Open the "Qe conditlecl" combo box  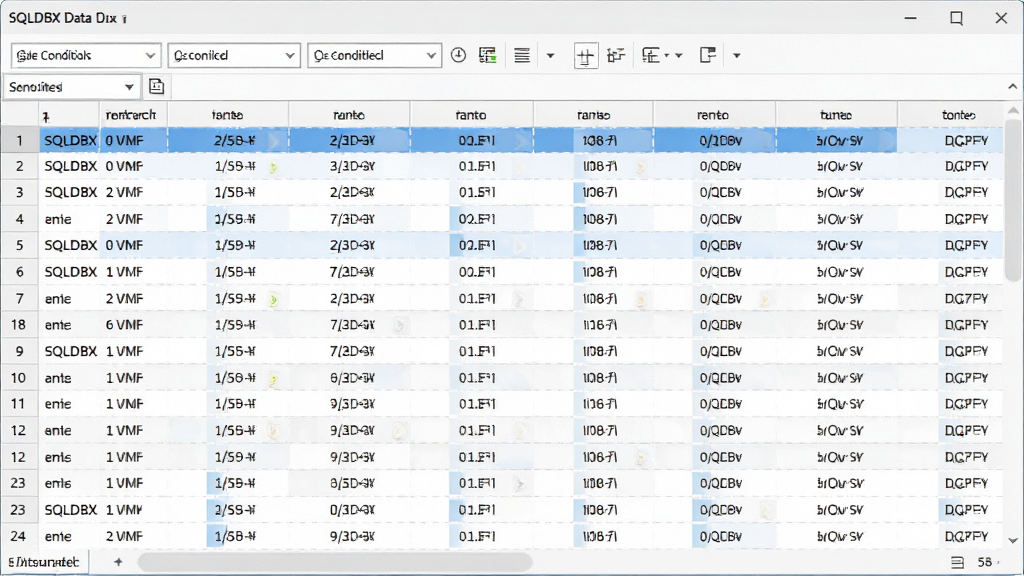click(374, 56)
